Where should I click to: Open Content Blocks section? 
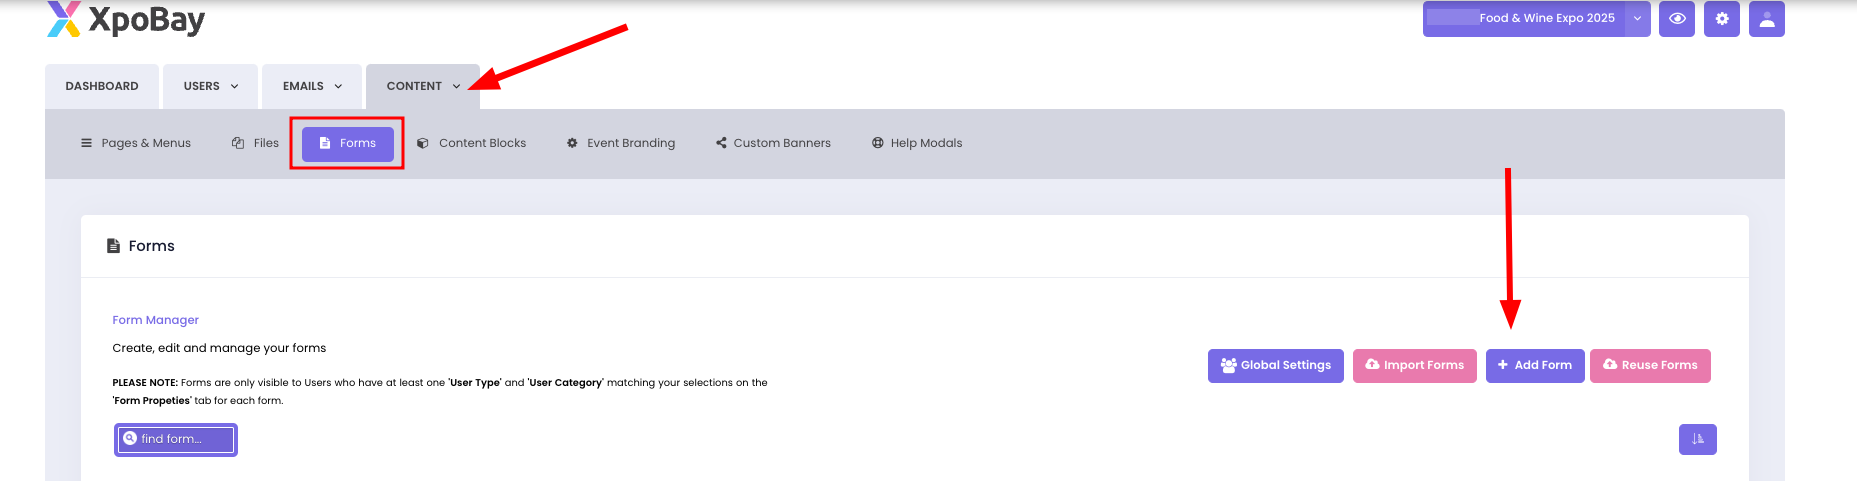pos(472,143)
